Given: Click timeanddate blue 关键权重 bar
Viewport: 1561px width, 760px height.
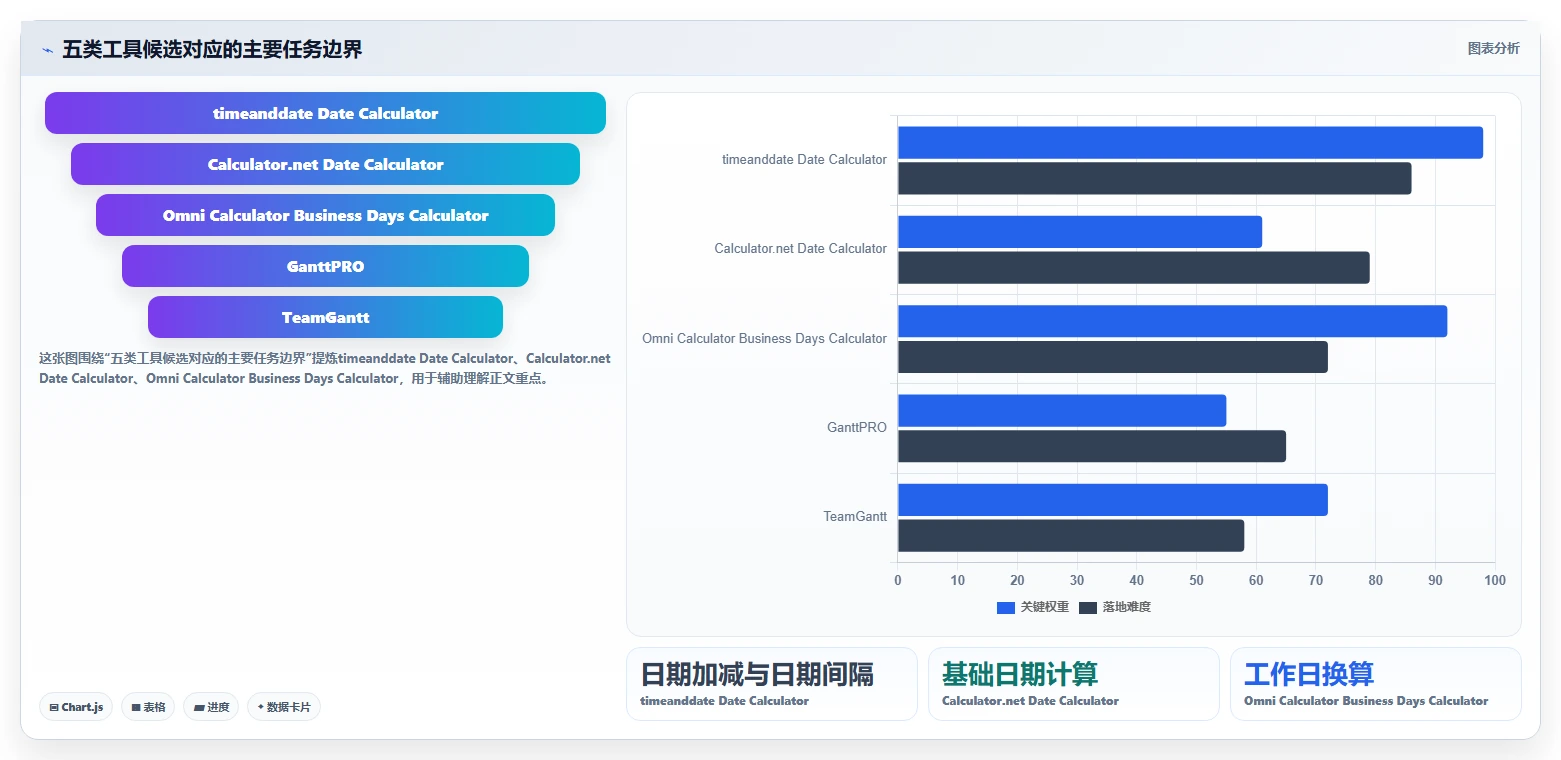Looking at the screenshot, I should (1190, 142).
